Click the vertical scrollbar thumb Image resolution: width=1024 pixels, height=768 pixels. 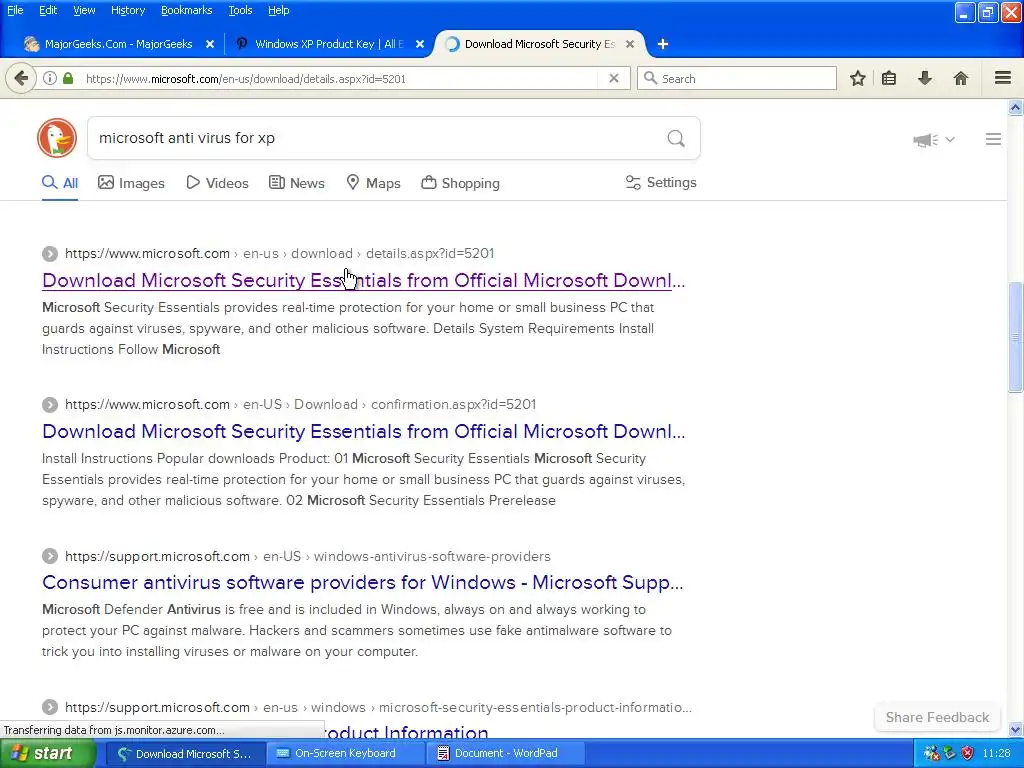click(x=1015, y=337)
